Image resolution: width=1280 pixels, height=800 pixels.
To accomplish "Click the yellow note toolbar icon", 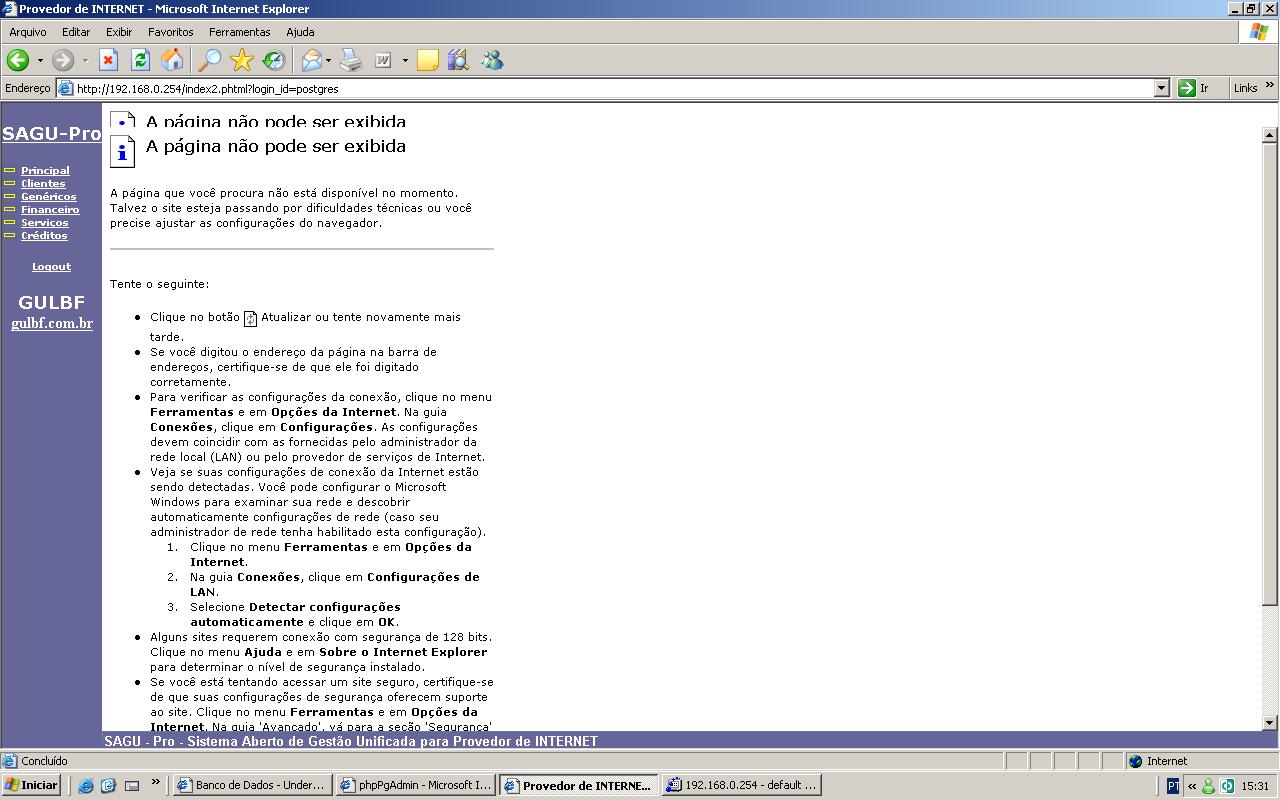I will tap(427, 61).
